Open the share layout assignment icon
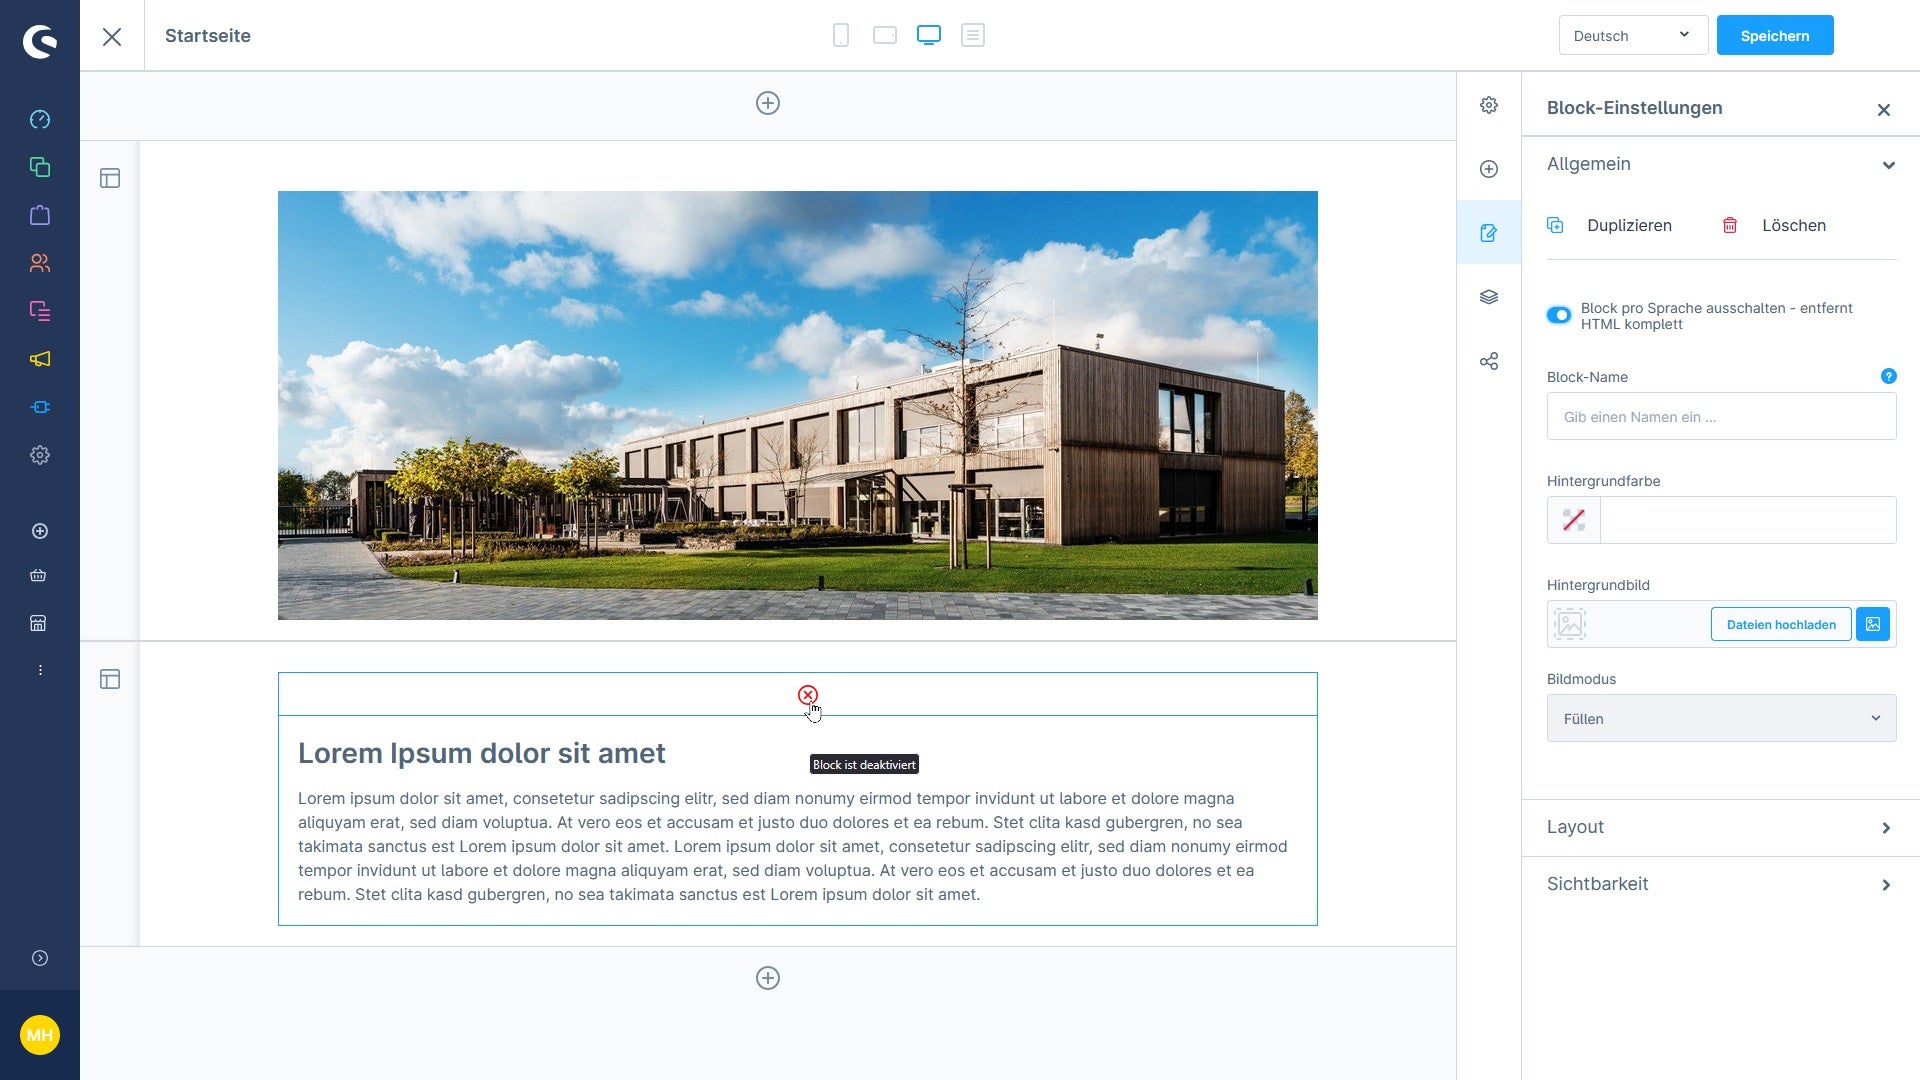Viewport: 1920px width, 1080px height. 1489,361
